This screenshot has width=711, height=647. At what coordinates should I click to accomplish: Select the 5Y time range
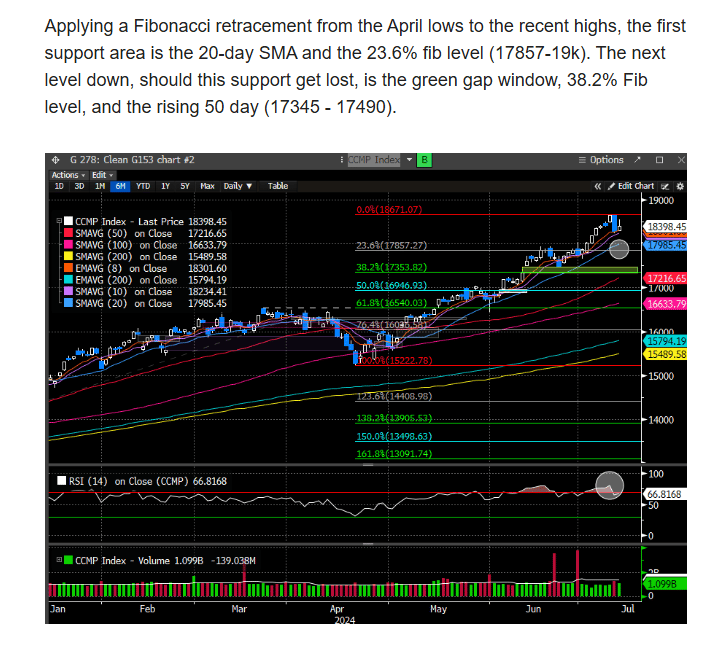pos(185,186)
